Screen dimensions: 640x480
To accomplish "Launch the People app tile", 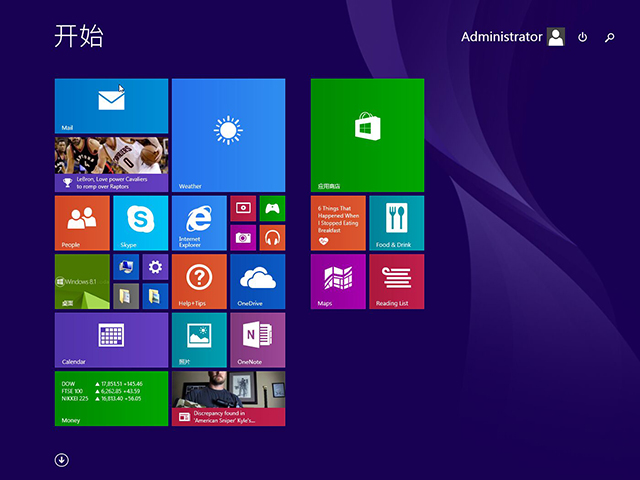I will (82, 223).
